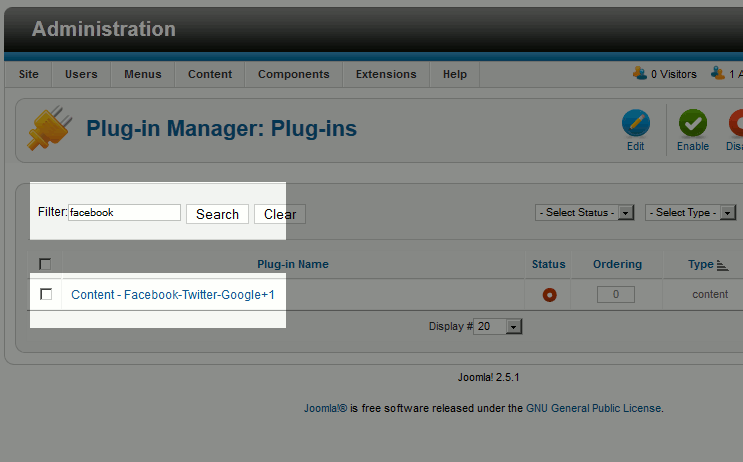Screen dimensions: 743x462
Task: Click the Type column sort icon
Action: tap(723, 265)
